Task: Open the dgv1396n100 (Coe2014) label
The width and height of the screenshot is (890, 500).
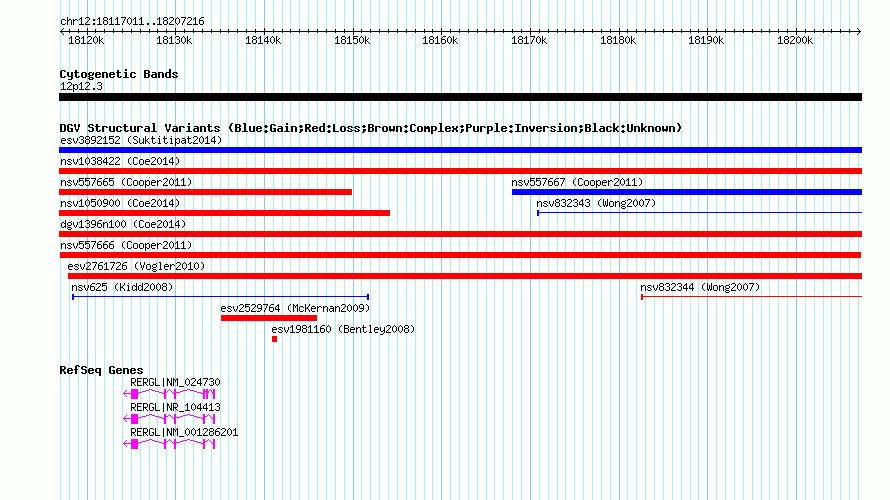Action: [123, 224]
